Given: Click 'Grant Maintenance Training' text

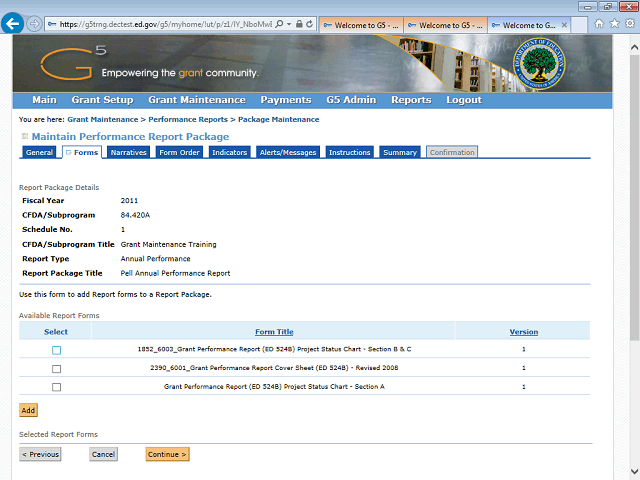Looking at the screenshot, I should 168,244.
